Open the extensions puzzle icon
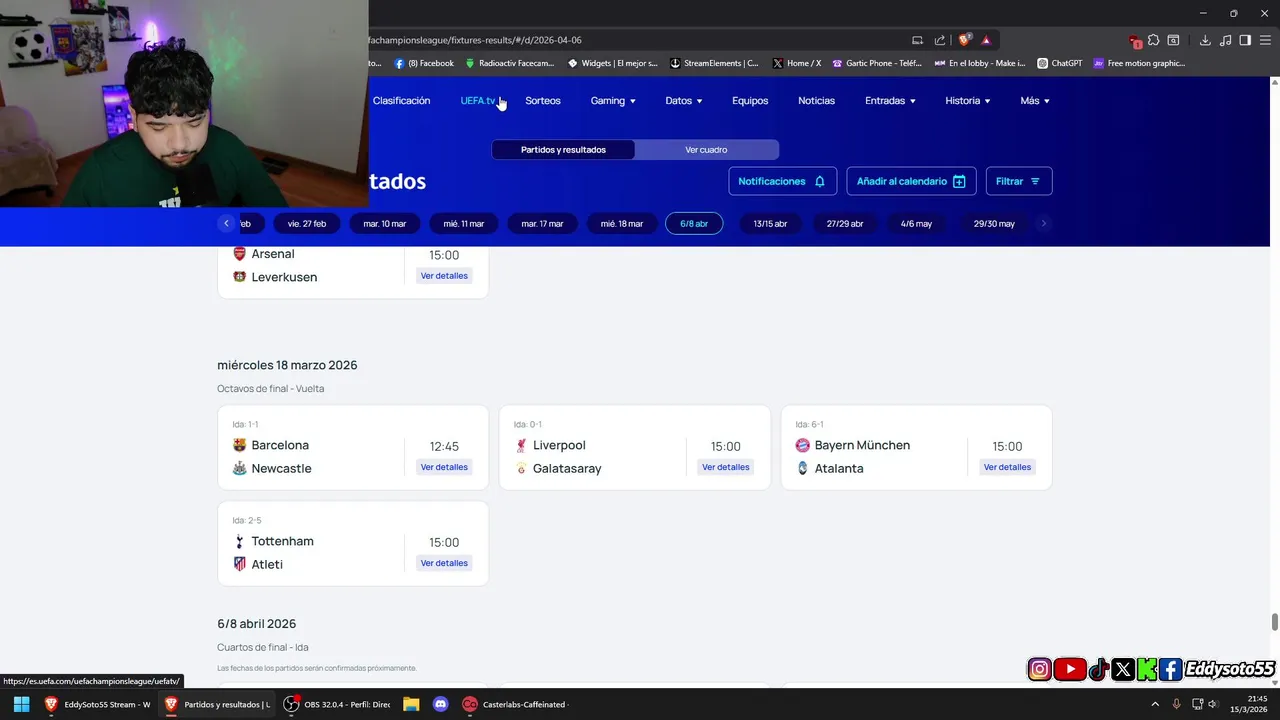 1153,40
